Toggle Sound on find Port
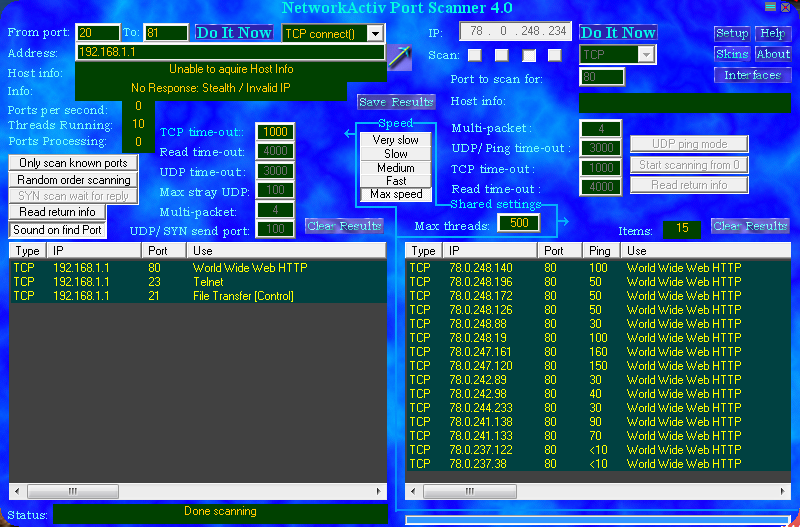The height and width of the screenshot is (527, 800). click(57, 230)
